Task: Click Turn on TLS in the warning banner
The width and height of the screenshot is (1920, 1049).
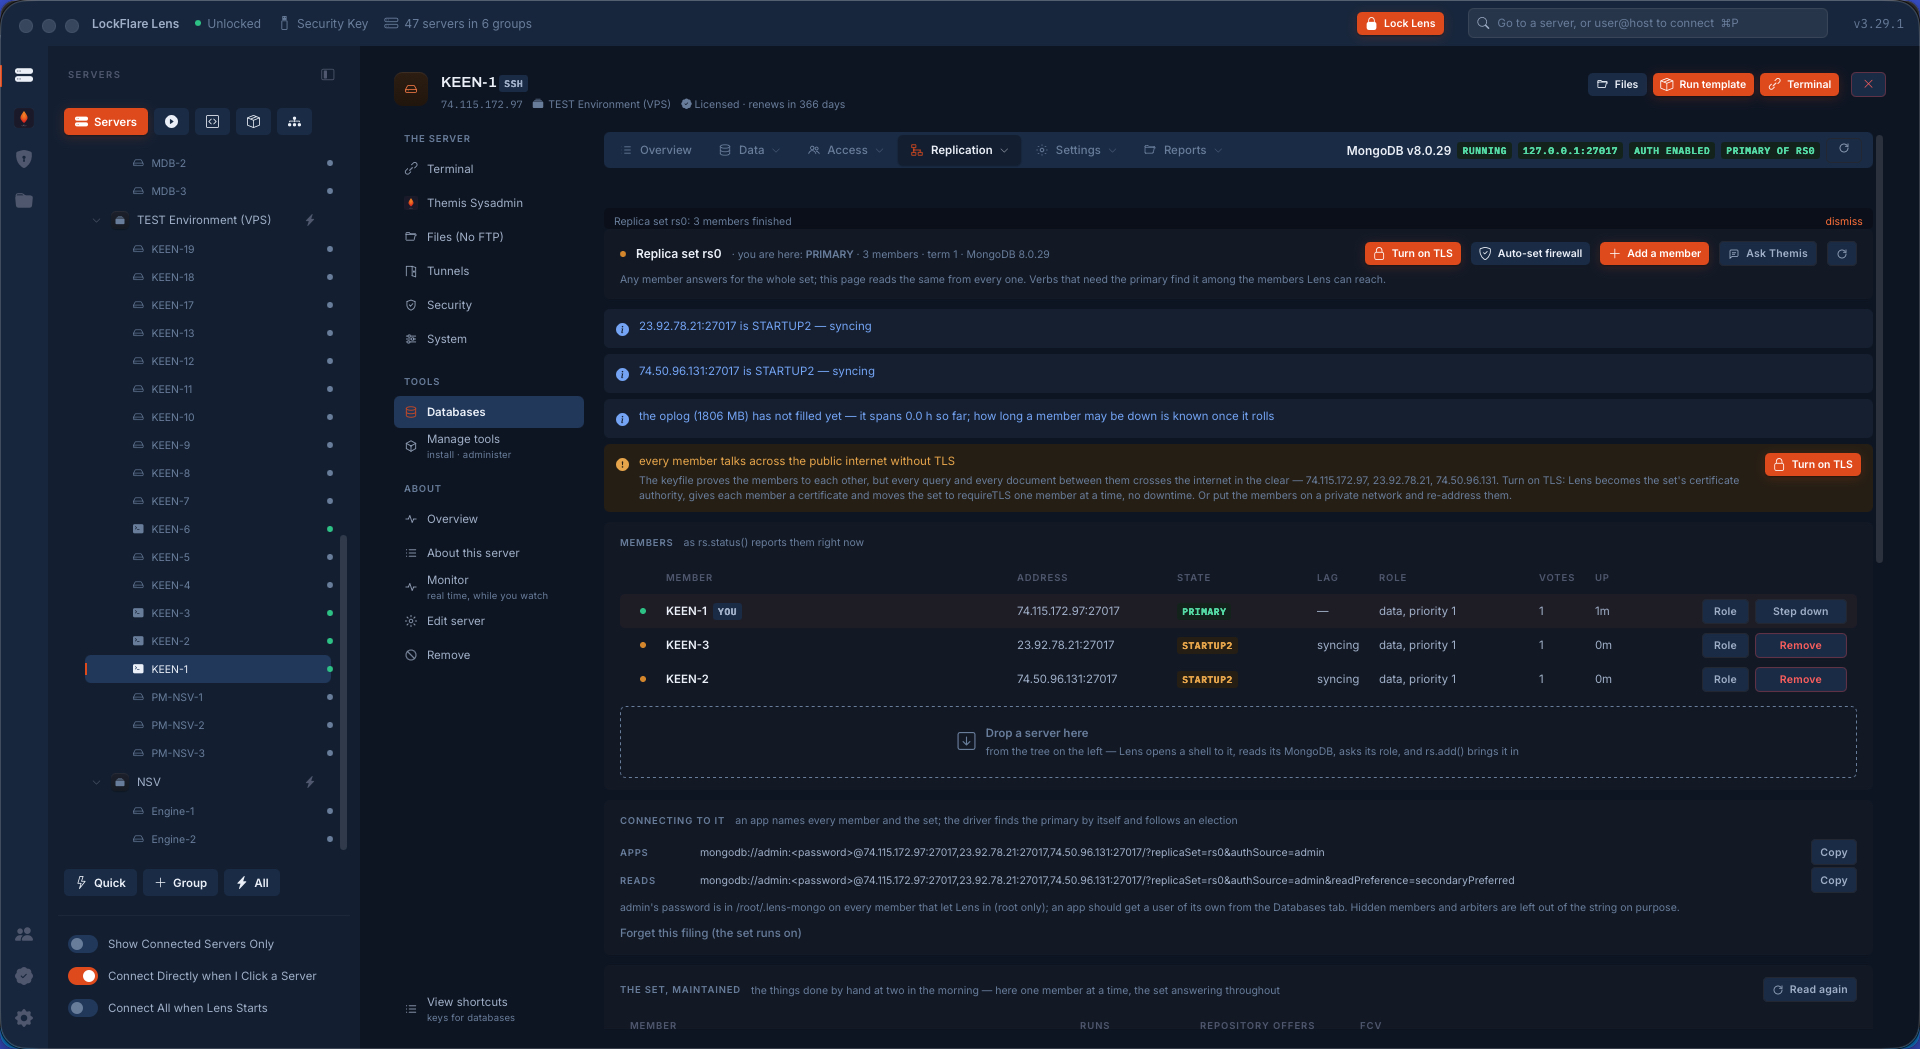Action: 1812,464
